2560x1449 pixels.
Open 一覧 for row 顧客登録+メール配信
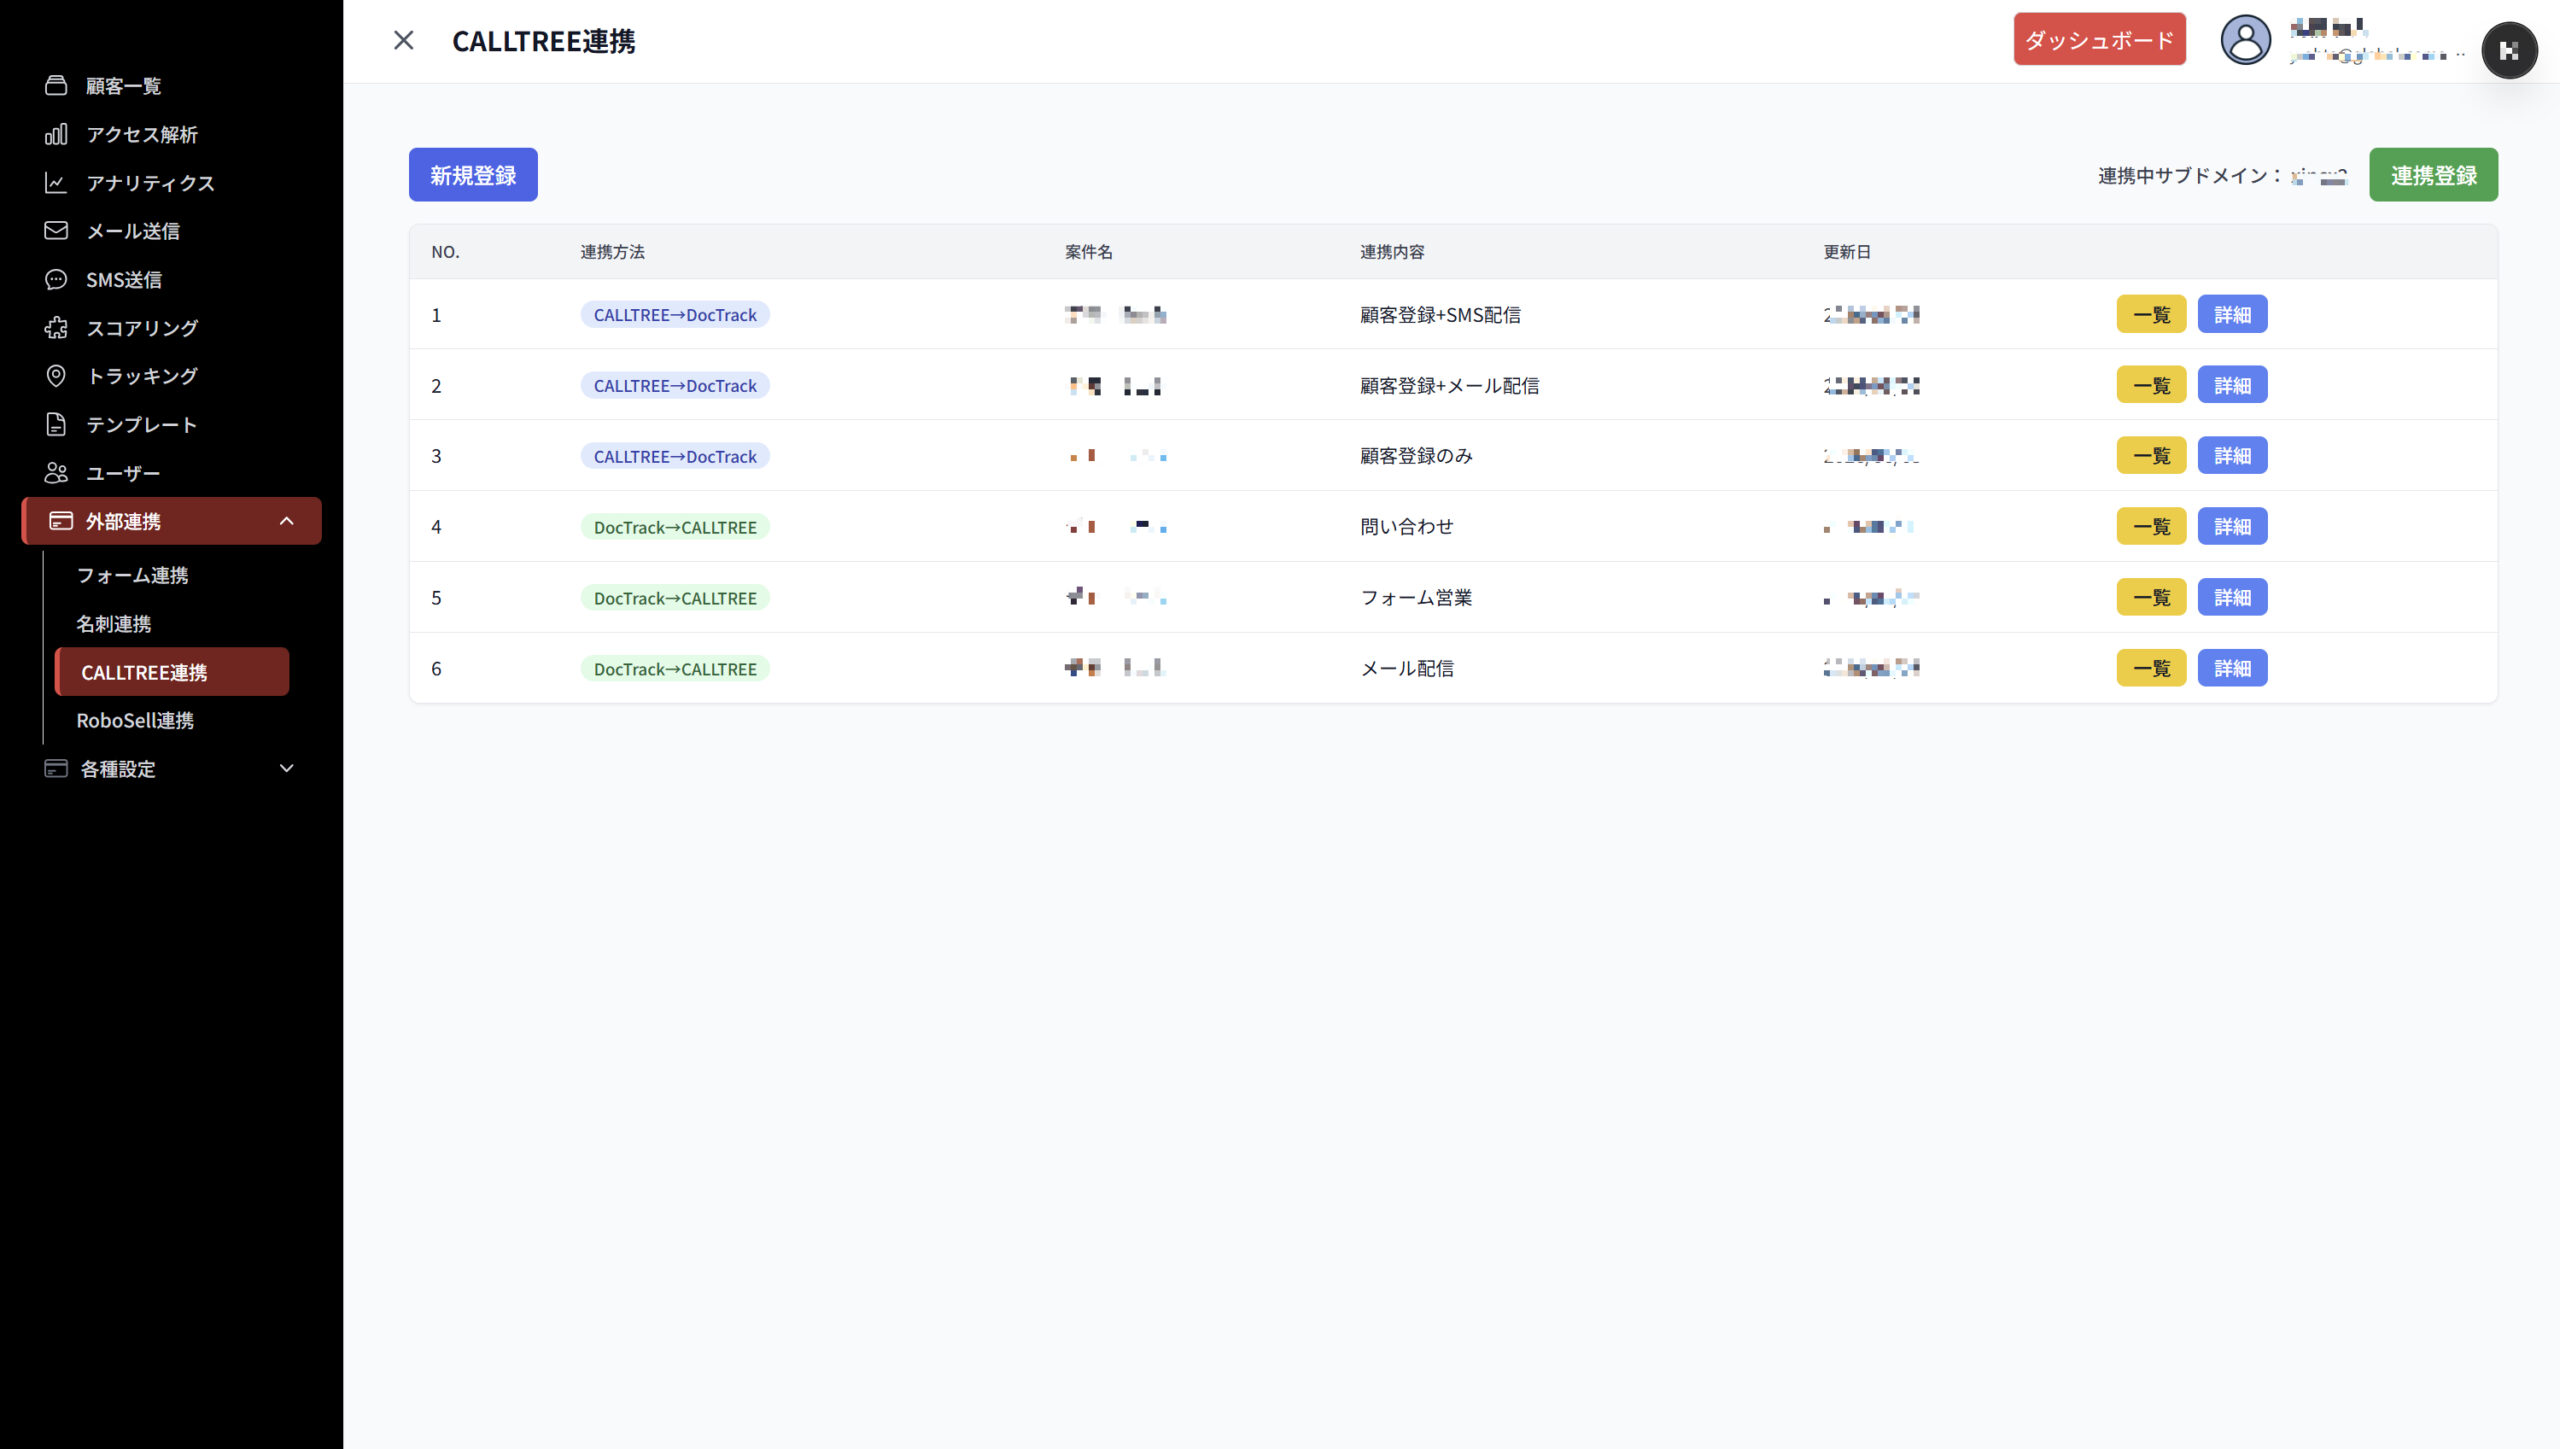coord(2151,386)
